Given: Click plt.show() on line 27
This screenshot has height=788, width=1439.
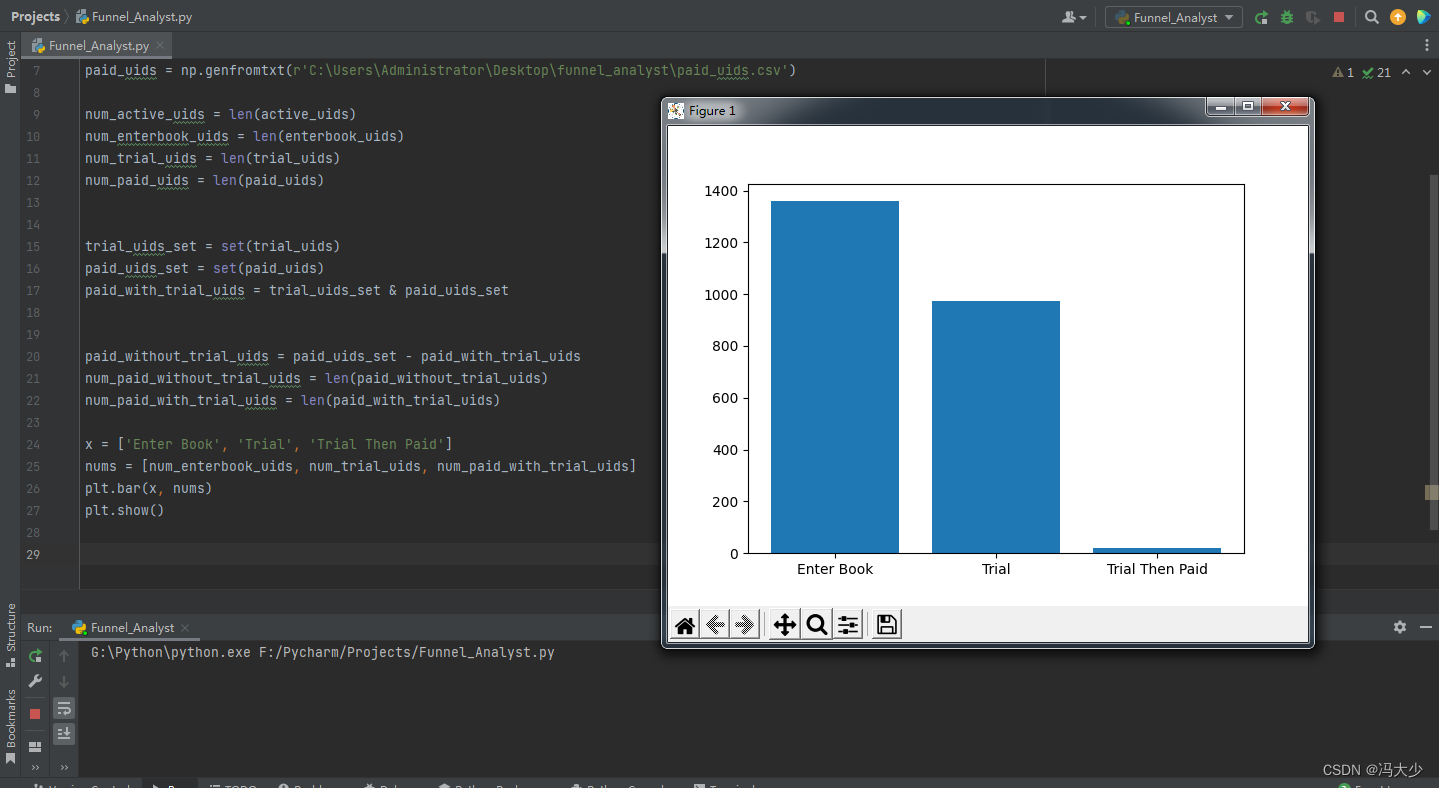Looking at the screenshot, I should (x=124, y=510).
